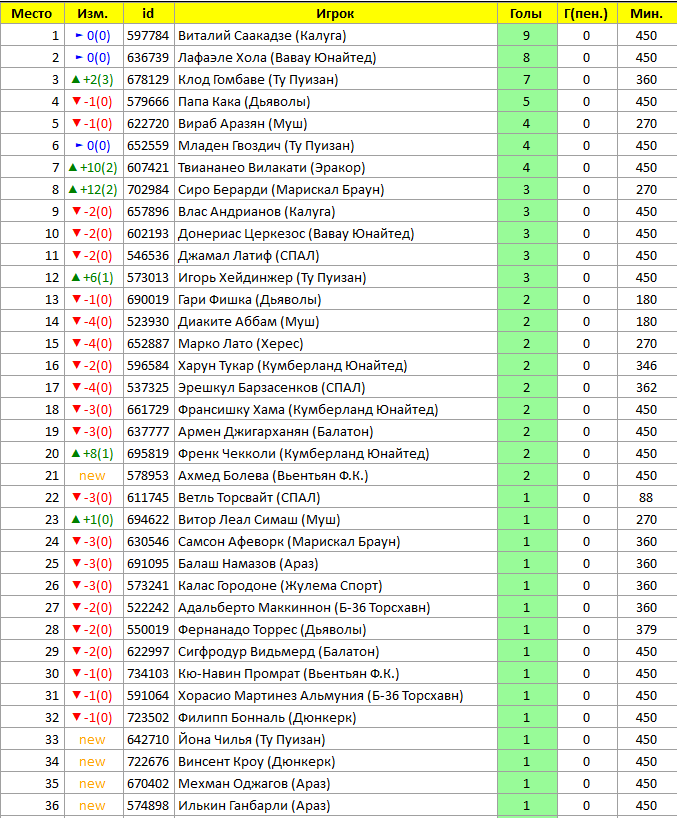Click minutes cell showing 346
Image resolution: width=677 pixels, height=818 pixels.
pos(647,366)
